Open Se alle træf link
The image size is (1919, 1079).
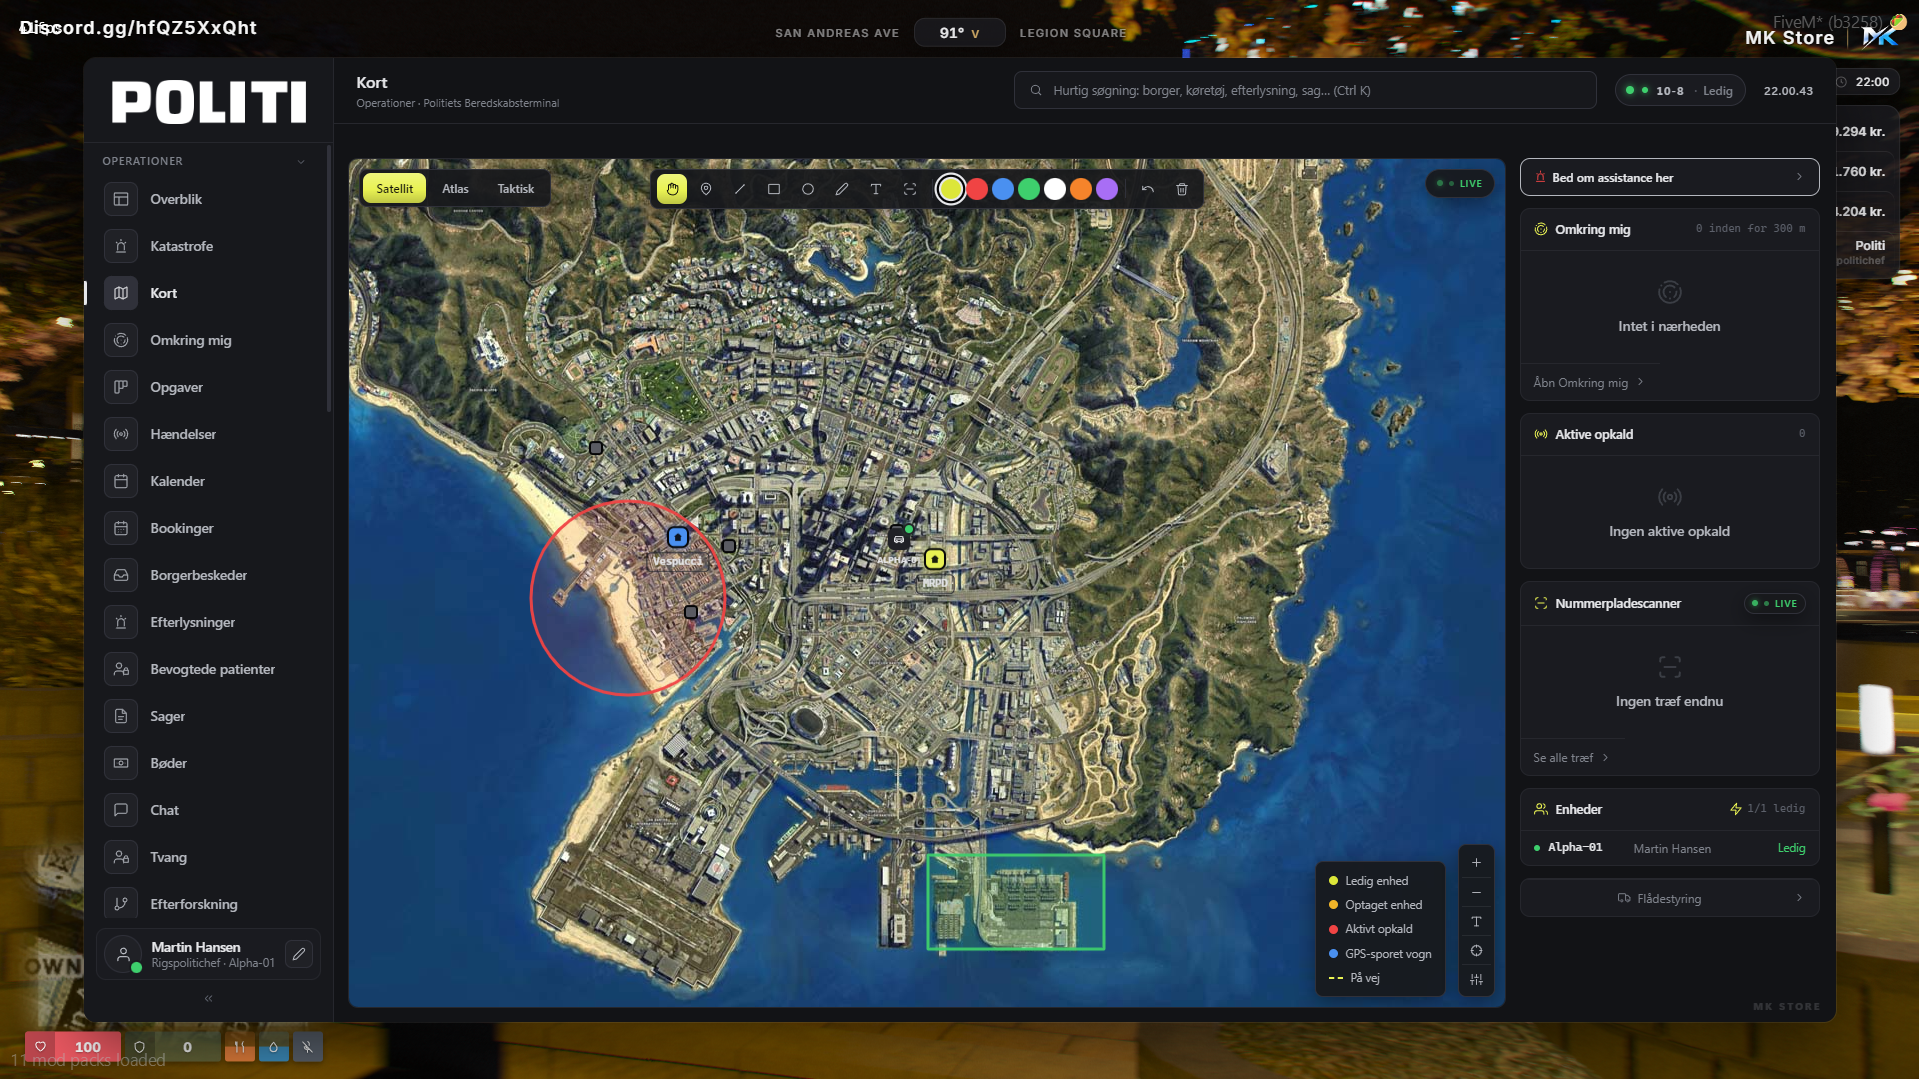pos(1571,758)
